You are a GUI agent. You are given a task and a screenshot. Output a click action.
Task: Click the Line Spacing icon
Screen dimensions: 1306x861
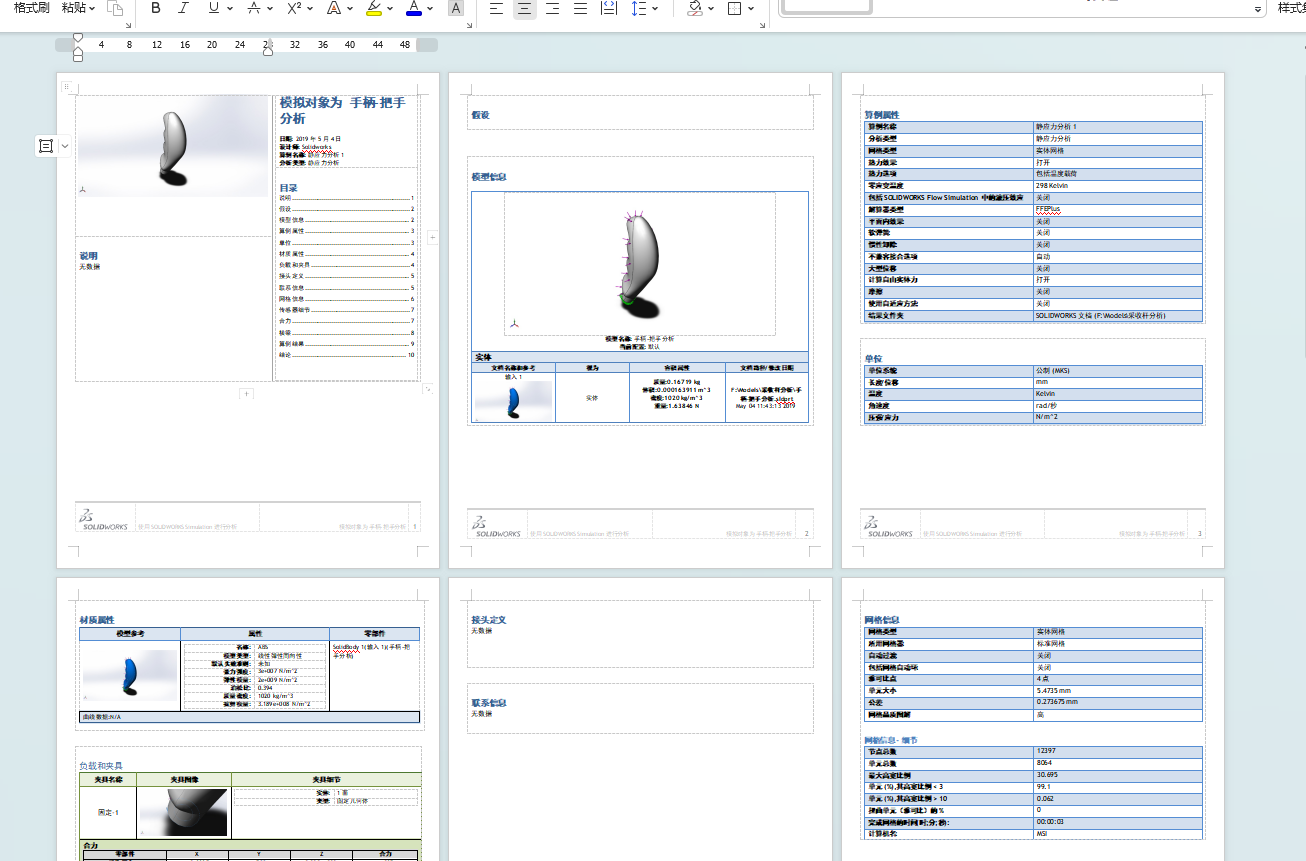pyautogui.click(x=639, y=8)
